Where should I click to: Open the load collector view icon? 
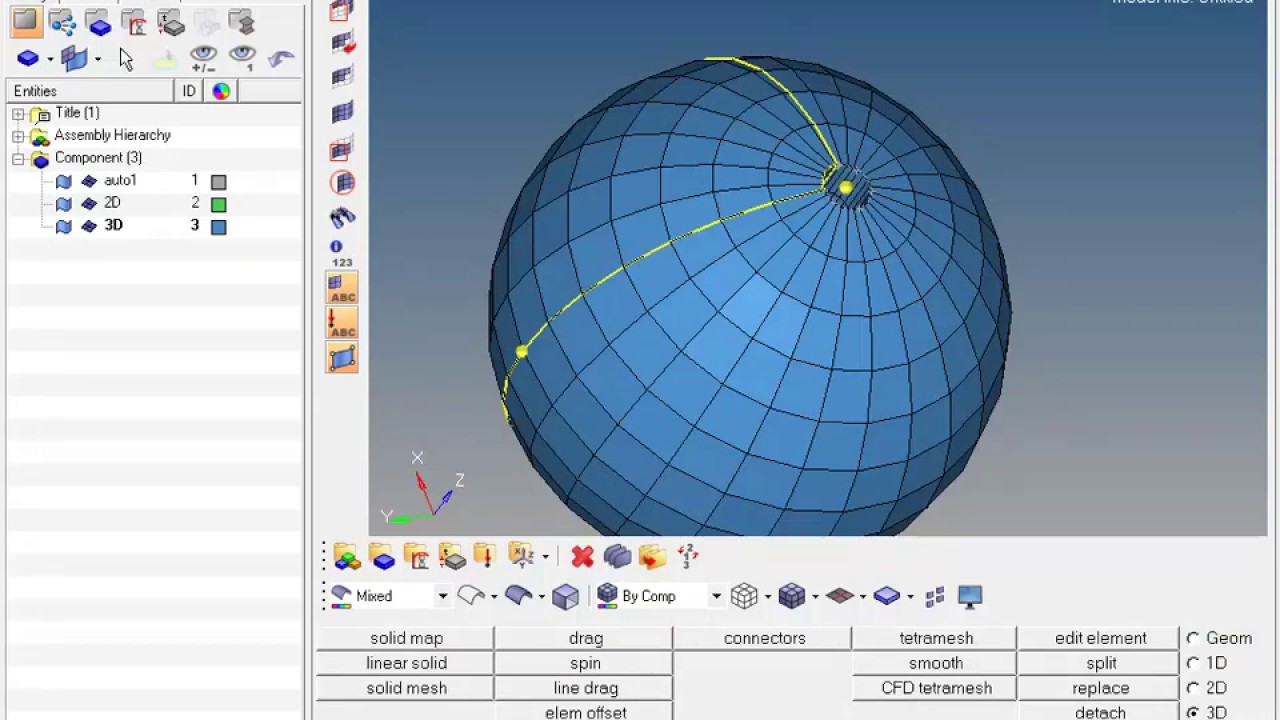tap(134, 21)
